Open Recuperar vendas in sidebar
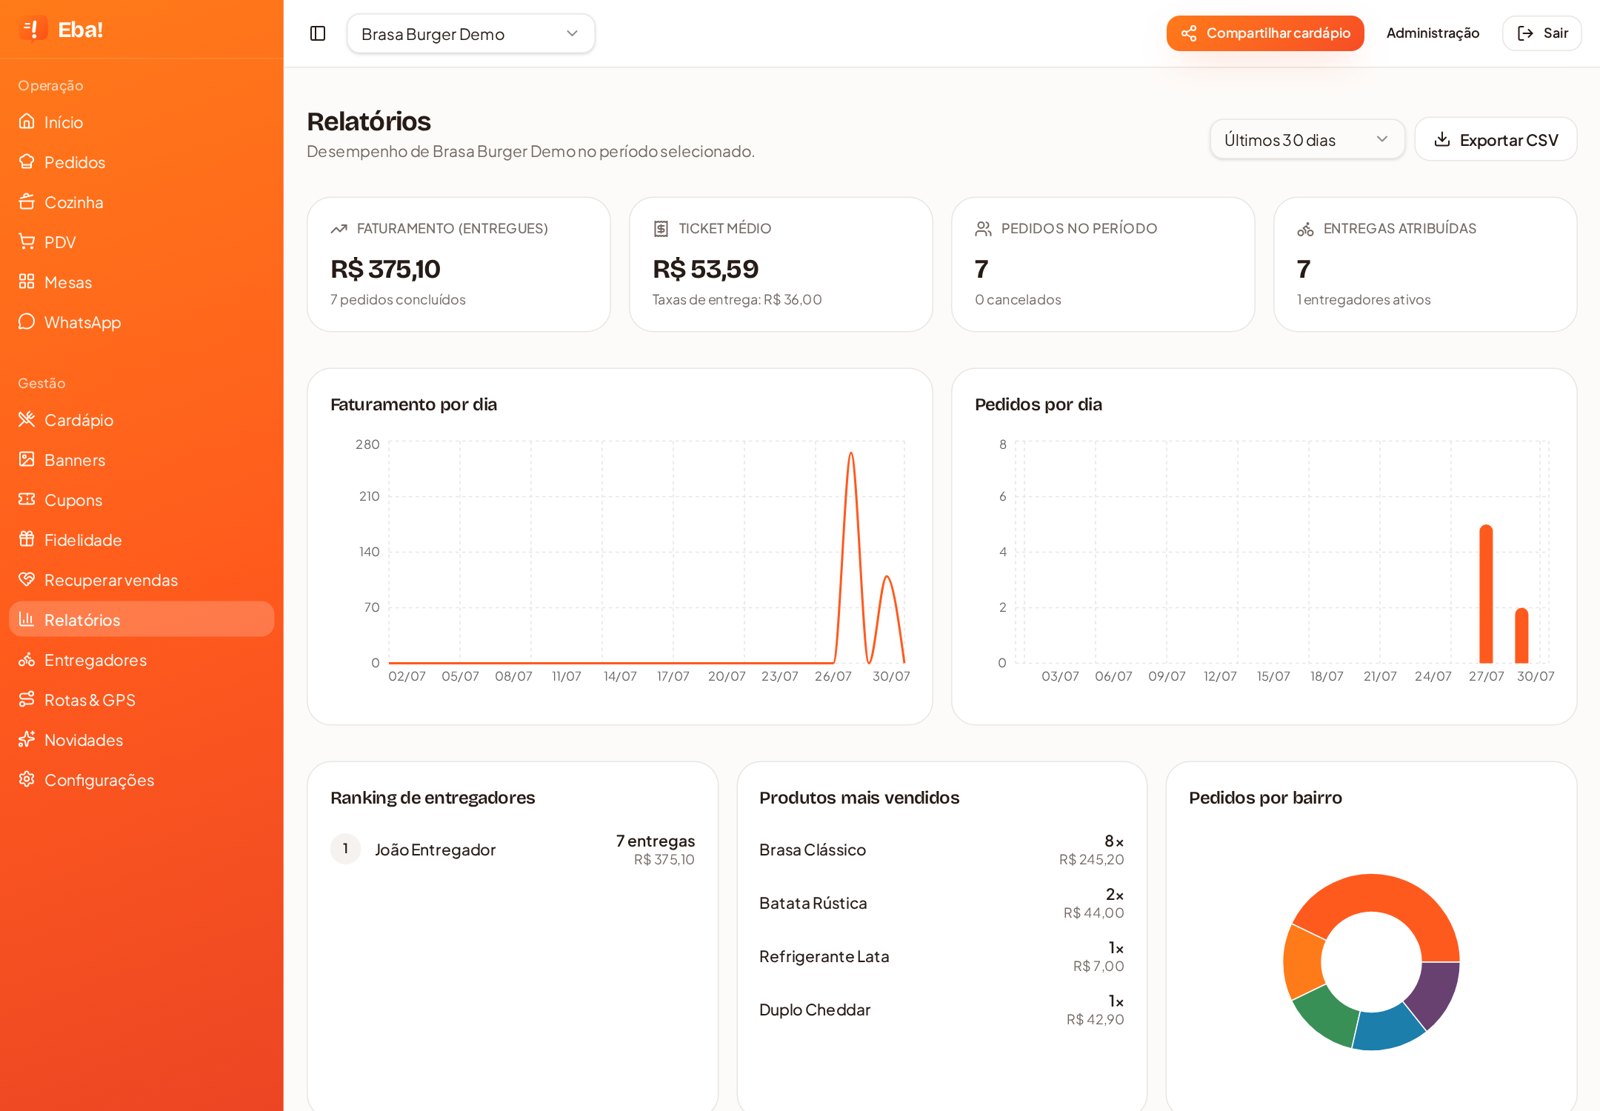Screen dimensions: 1600x1111 [141, 579]
